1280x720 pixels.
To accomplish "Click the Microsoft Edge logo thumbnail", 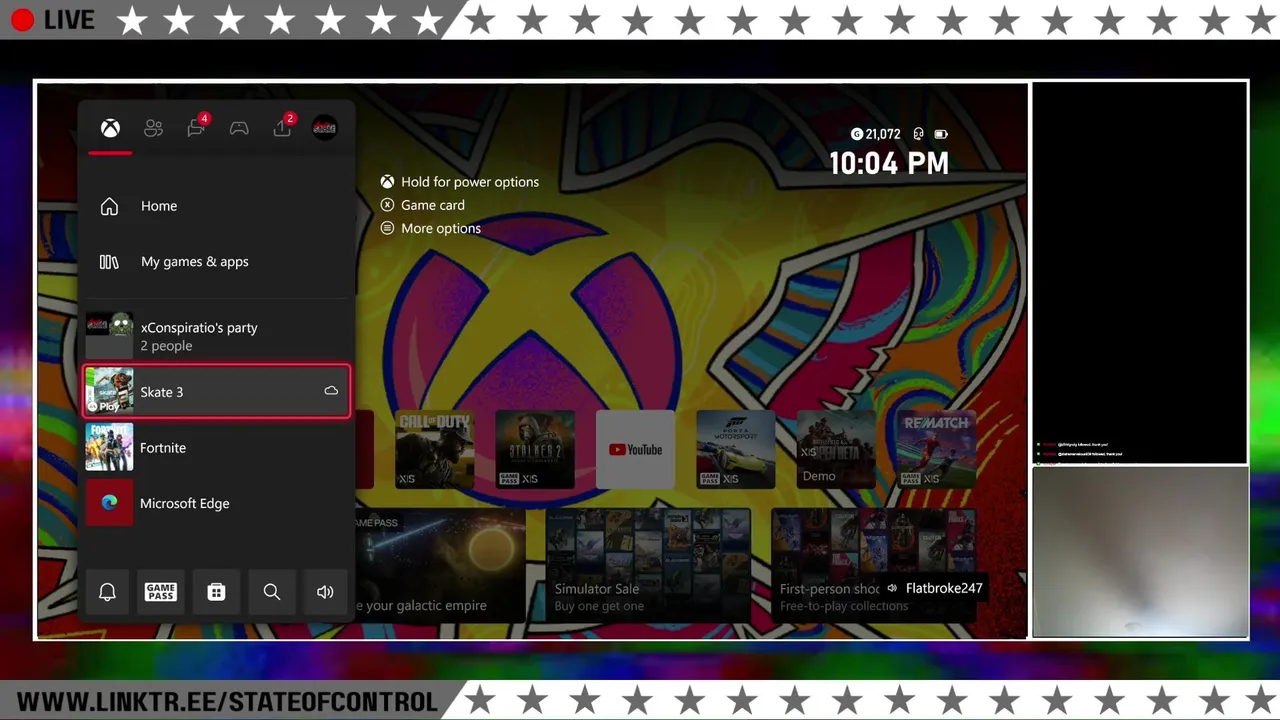I will [x=109, y=503].
